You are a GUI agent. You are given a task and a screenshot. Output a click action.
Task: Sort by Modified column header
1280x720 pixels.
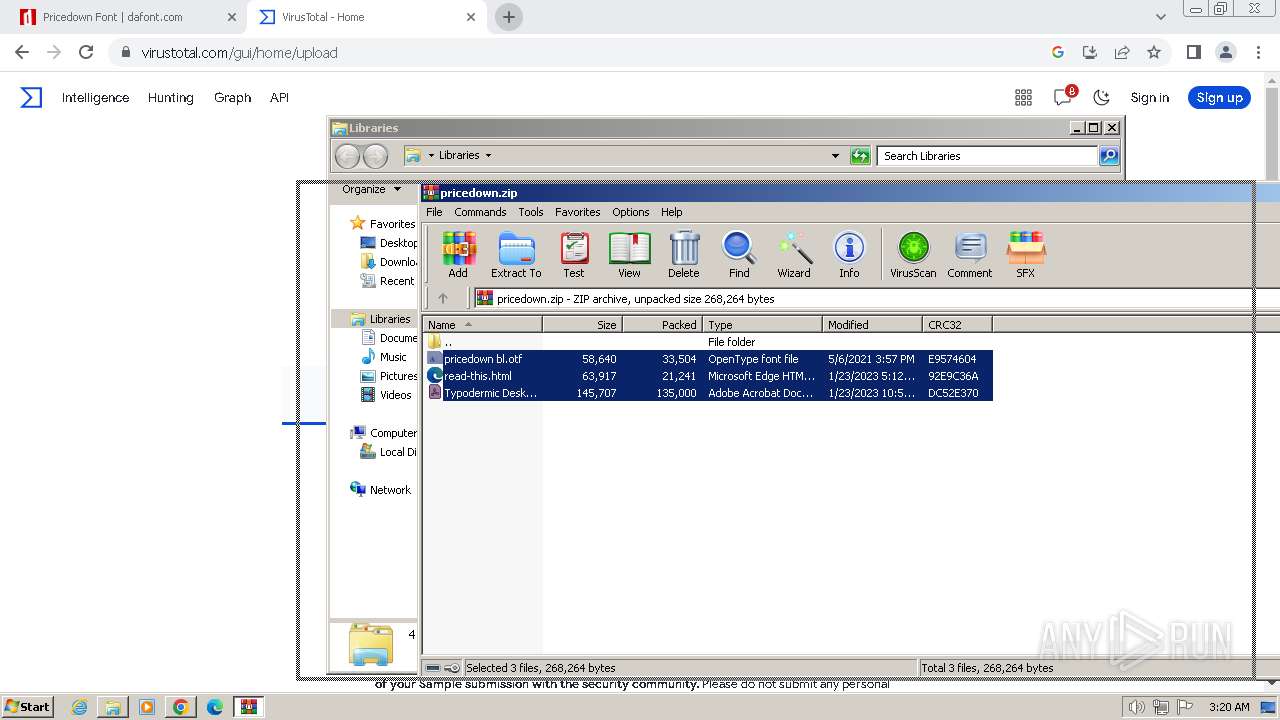click(x=873, y=325)
